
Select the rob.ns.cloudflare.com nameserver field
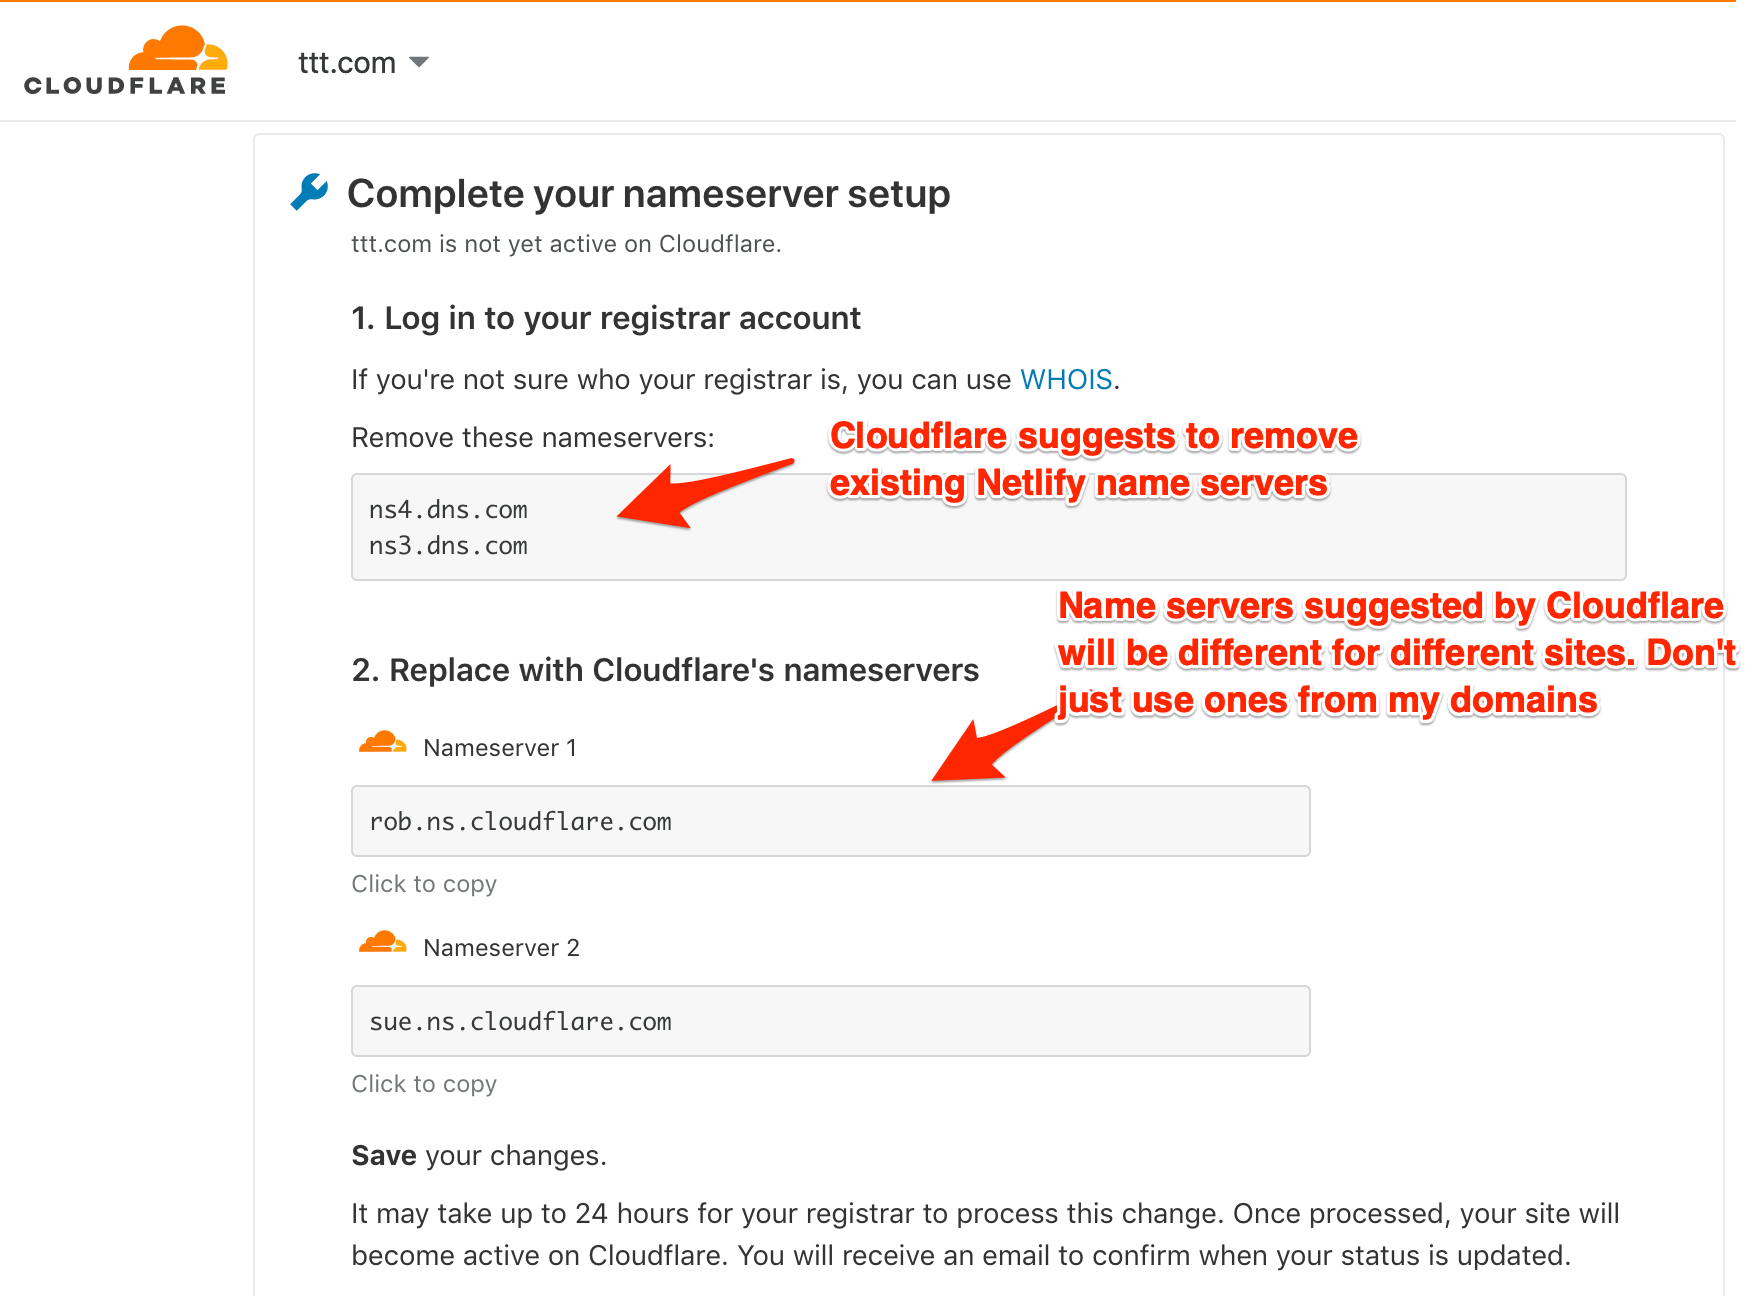tap(830, 821)
